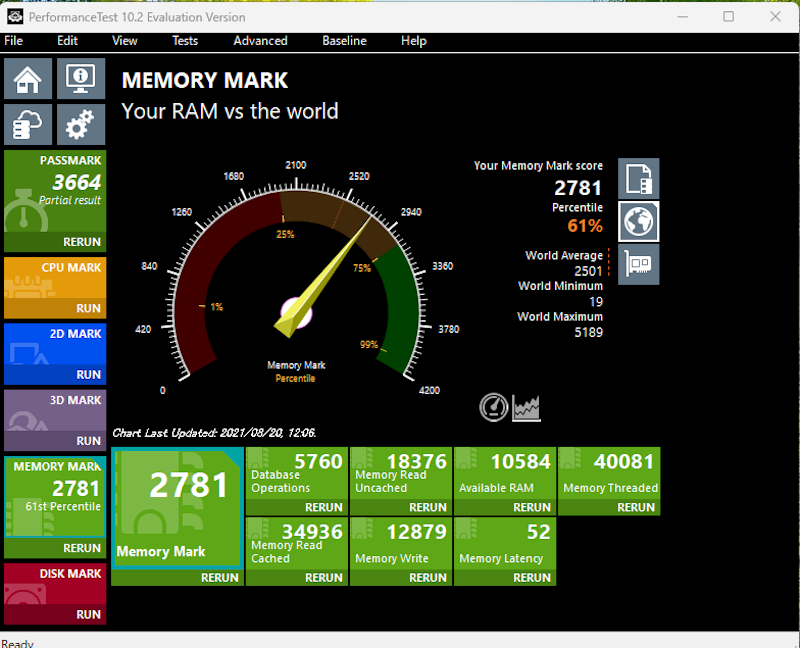Click the World Minimum 19 value

click(596, 302)
